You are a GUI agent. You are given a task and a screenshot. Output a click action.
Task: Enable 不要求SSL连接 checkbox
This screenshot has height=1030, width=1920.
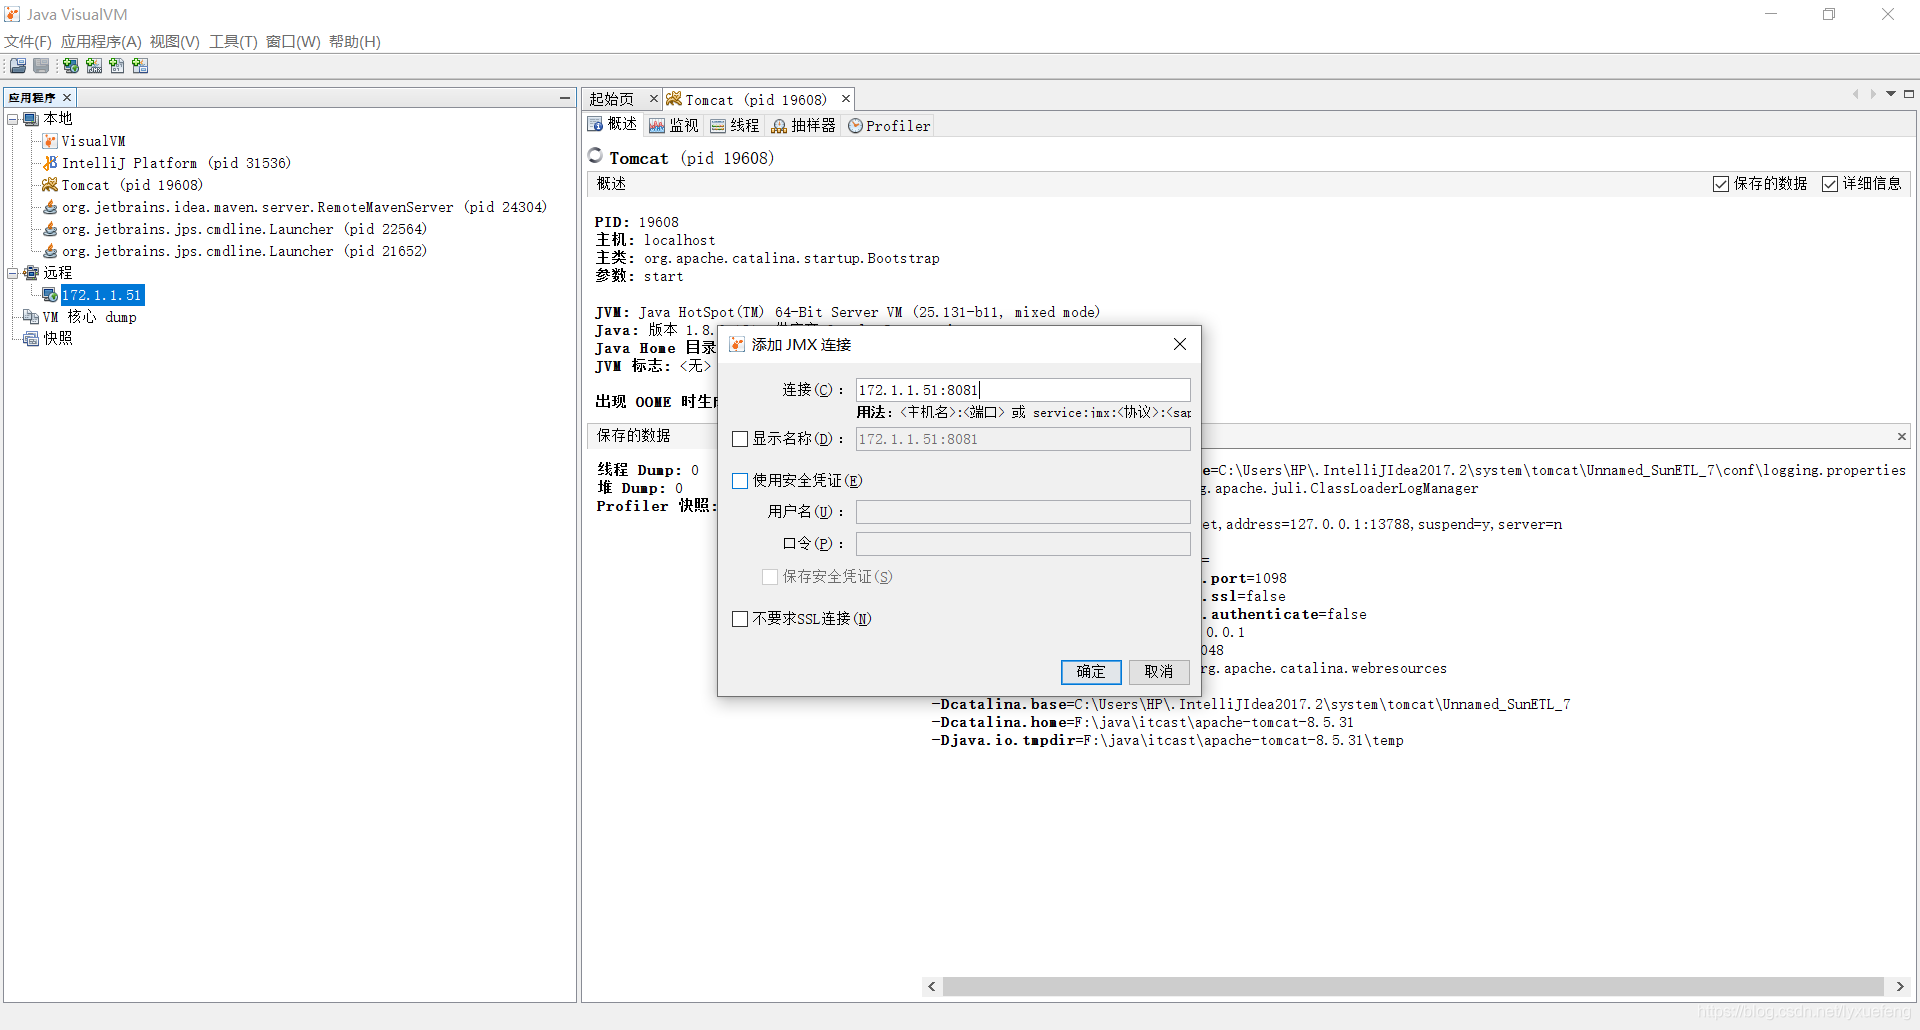point(740,619)
